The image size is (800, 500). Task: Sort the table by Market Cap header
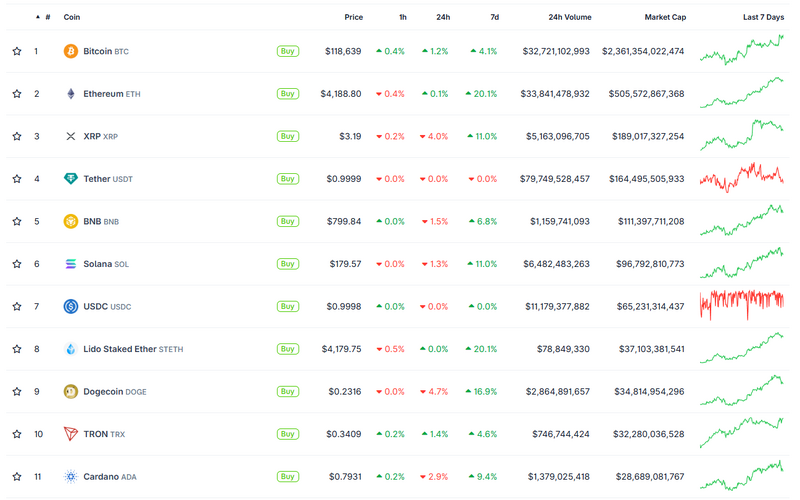tap(664, 17)
